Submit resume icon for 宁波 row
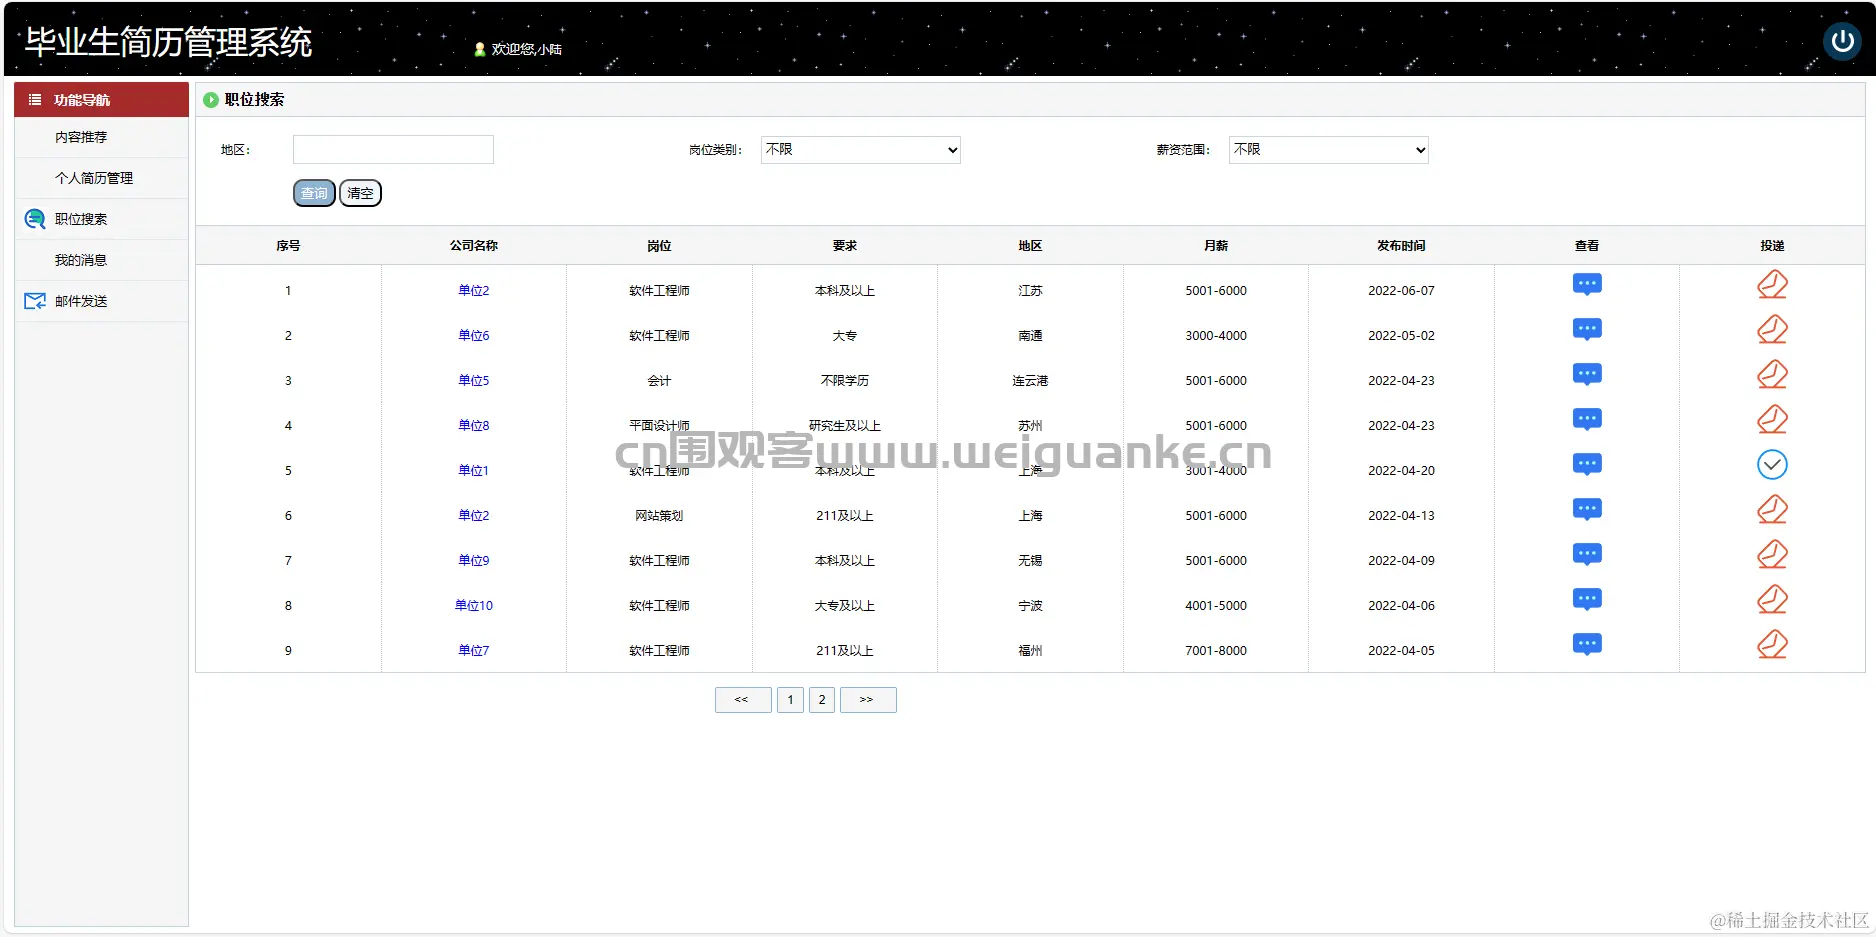The width and height of the screenshot is (1876, 937). [x=1772, y=600]
